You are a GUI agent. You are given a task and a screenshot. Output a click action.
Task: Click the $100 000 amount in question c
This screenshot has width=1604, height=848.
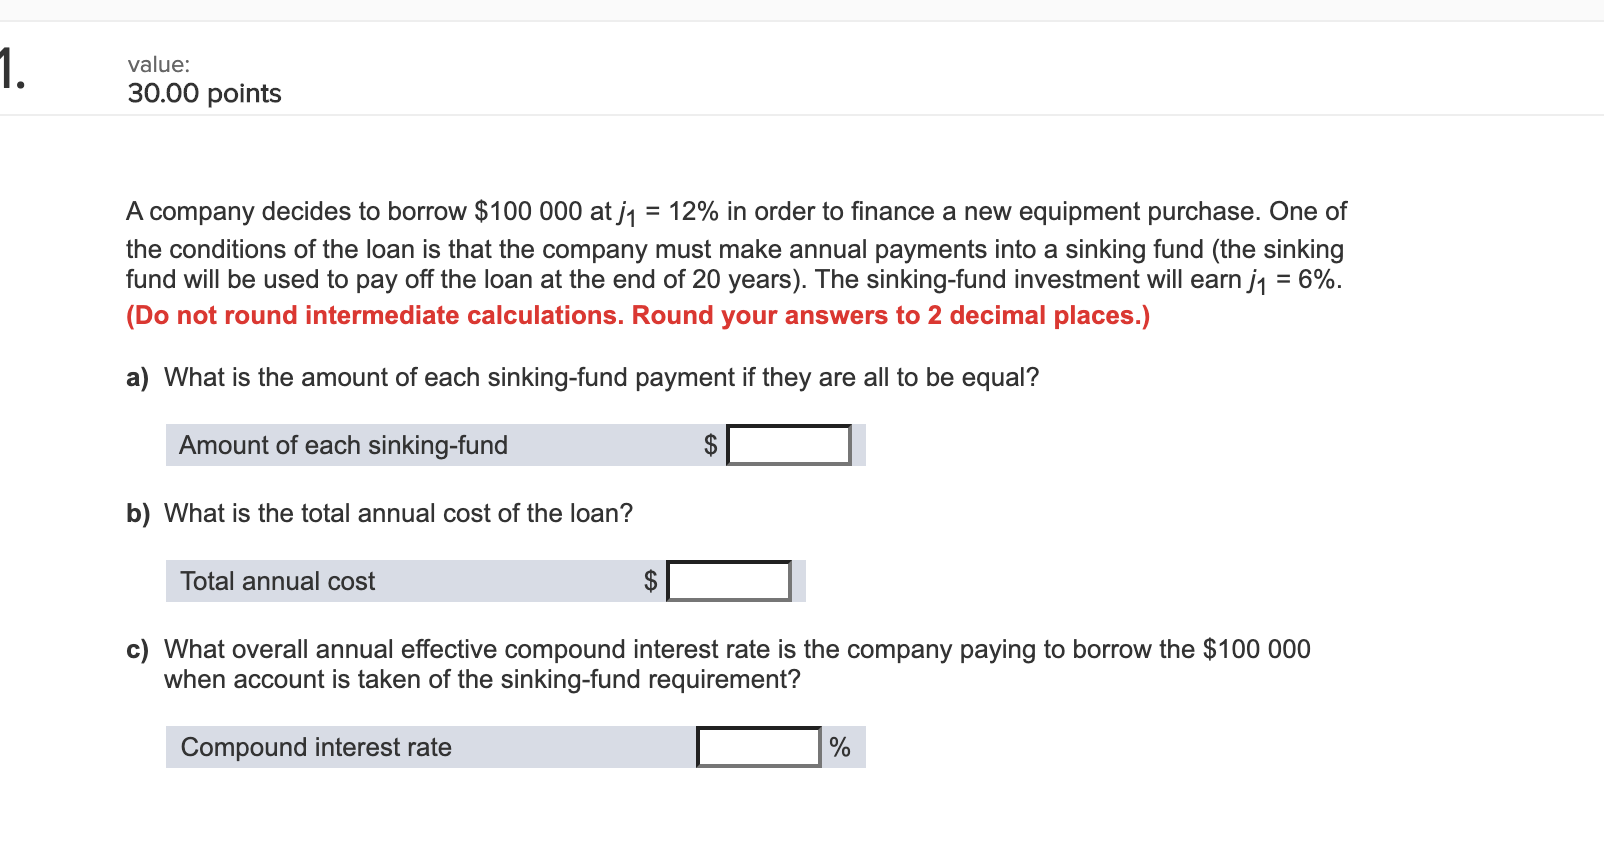click(1256, 648)
